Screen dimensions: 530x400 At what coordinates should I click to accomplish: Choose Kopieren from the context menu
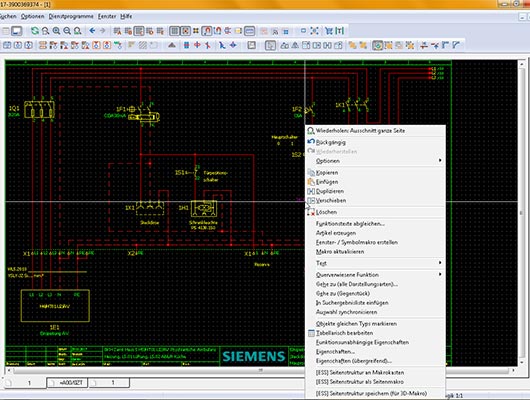coord(375,172)
